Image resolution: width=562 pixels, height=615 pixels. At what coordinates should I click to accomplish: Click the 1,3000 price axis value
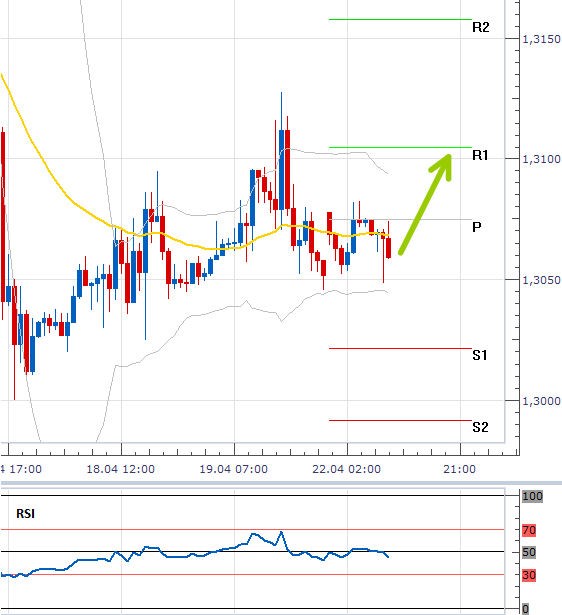pyautogui.click(x=541, y=401)
